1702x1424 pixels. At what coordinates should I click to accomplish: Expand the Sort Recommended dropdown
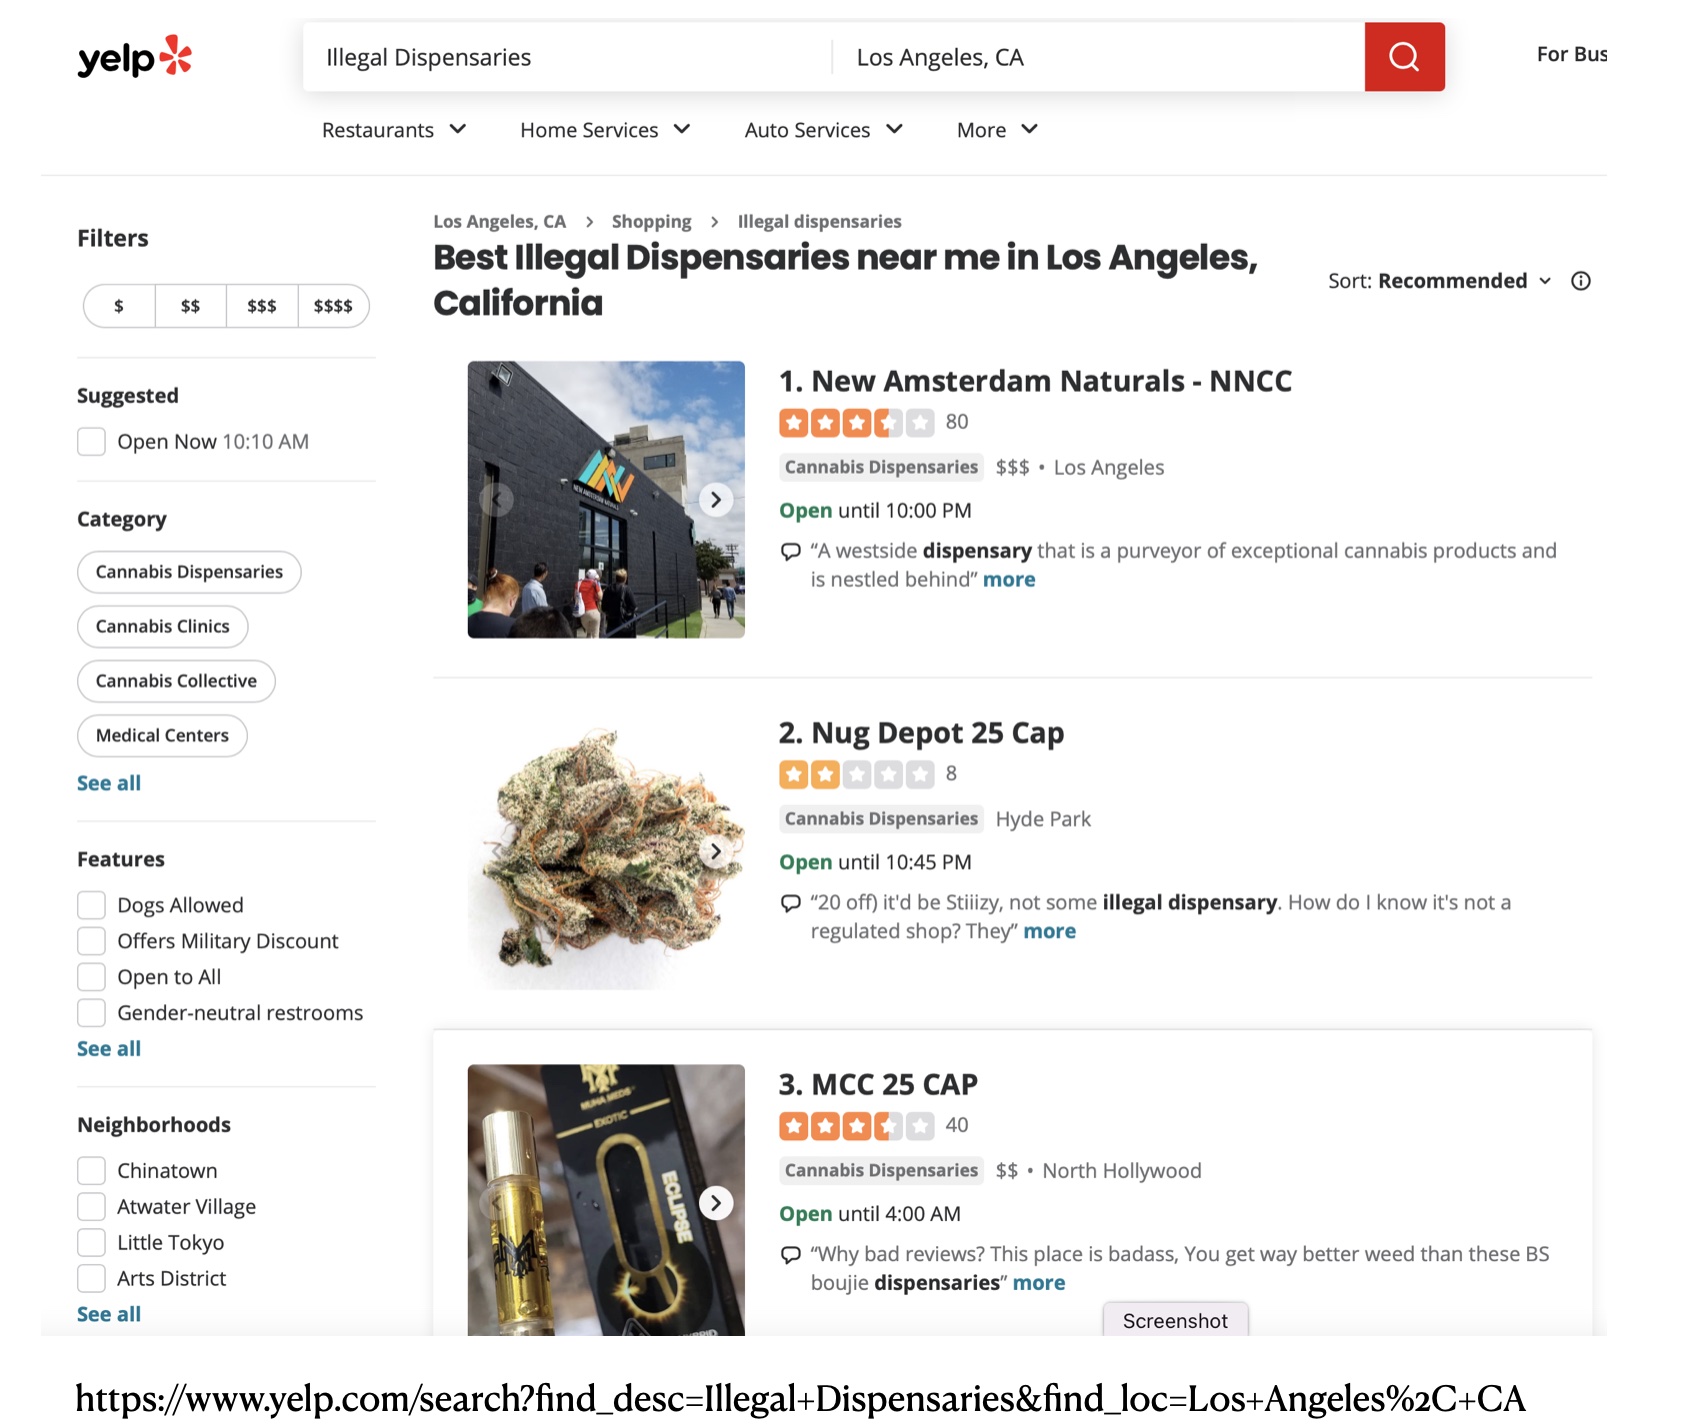1440,281
